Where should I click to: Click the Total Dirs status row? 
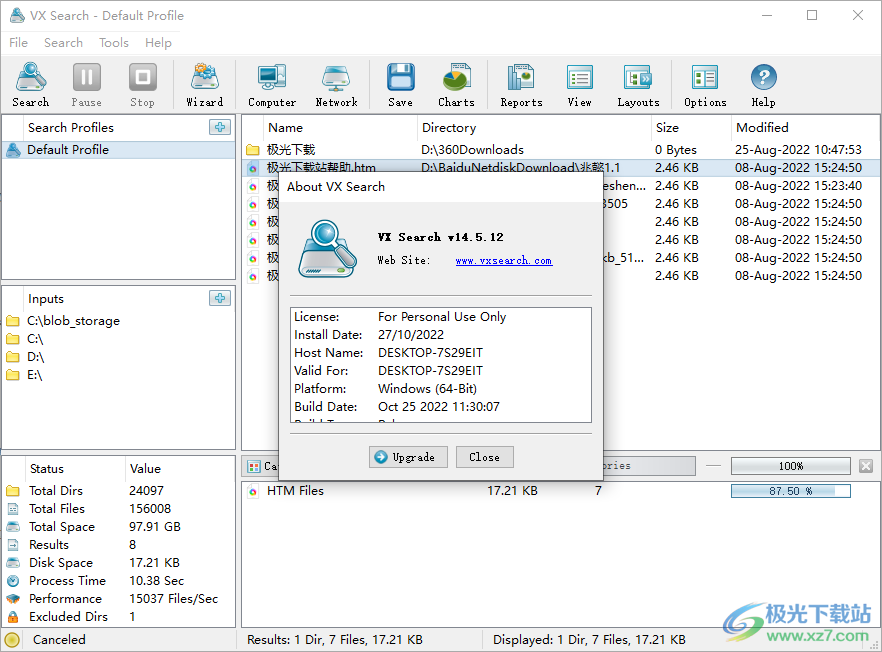pyautogui.click(x=119, y=491)
